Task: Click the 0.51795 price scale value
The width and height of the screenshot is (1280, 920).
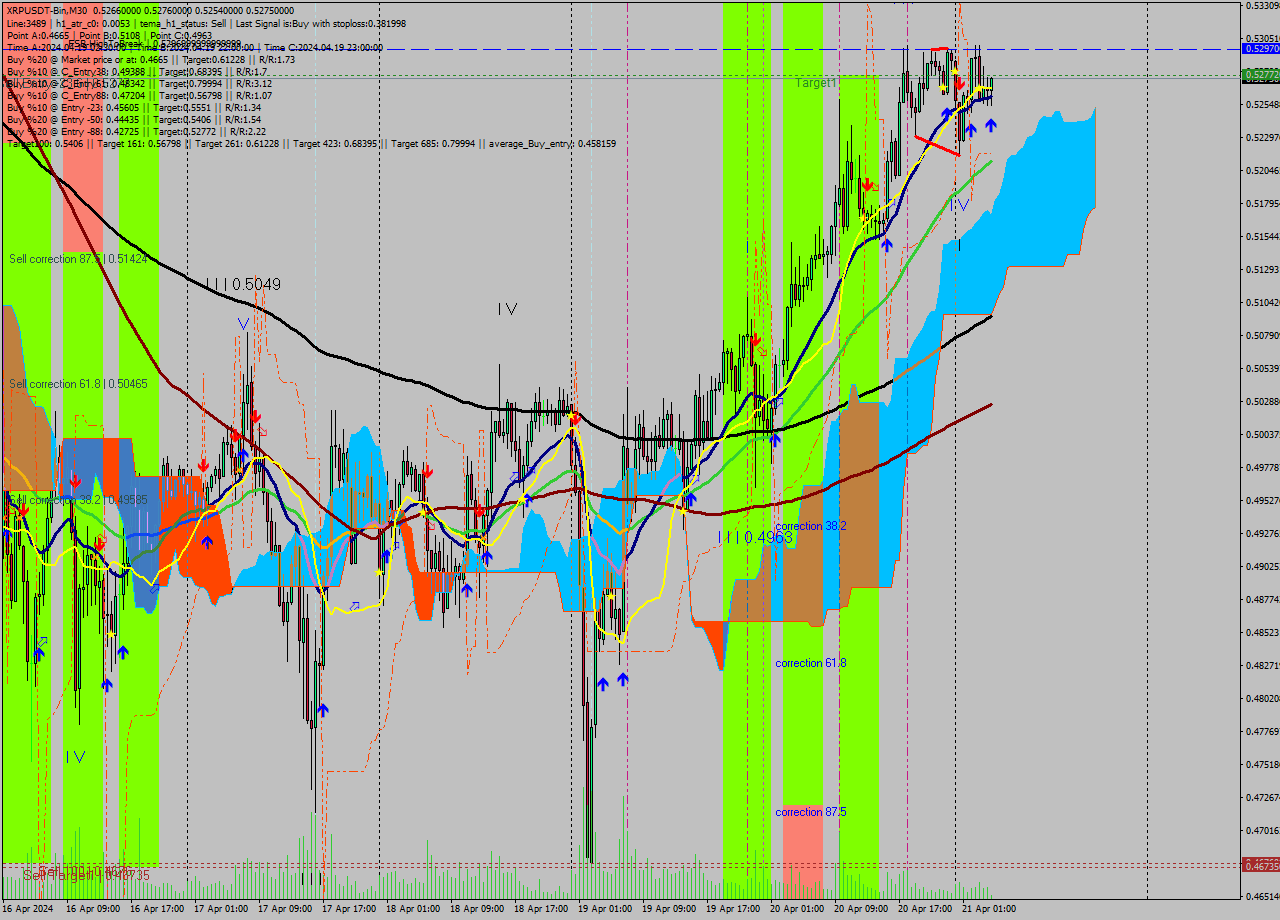Action: (1262, 203)
